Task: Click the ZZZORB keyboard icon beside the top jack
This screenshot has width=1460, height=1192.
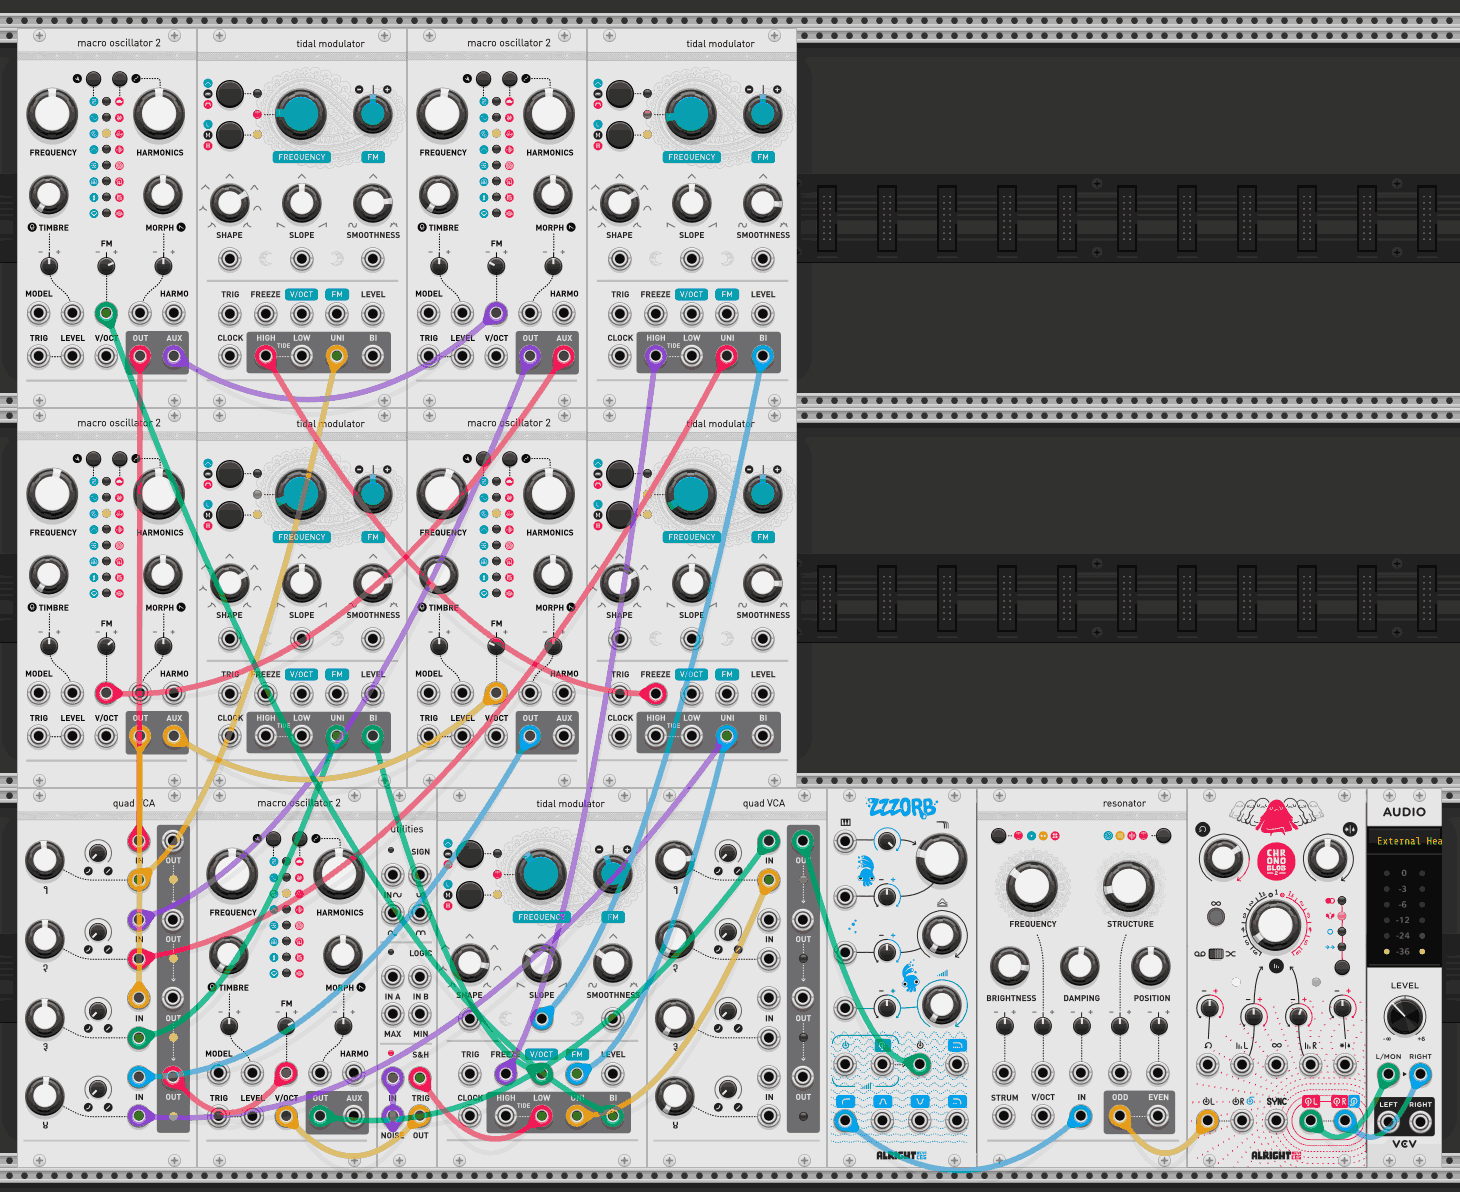Action: pyautogui.click(x=845, y=822)
